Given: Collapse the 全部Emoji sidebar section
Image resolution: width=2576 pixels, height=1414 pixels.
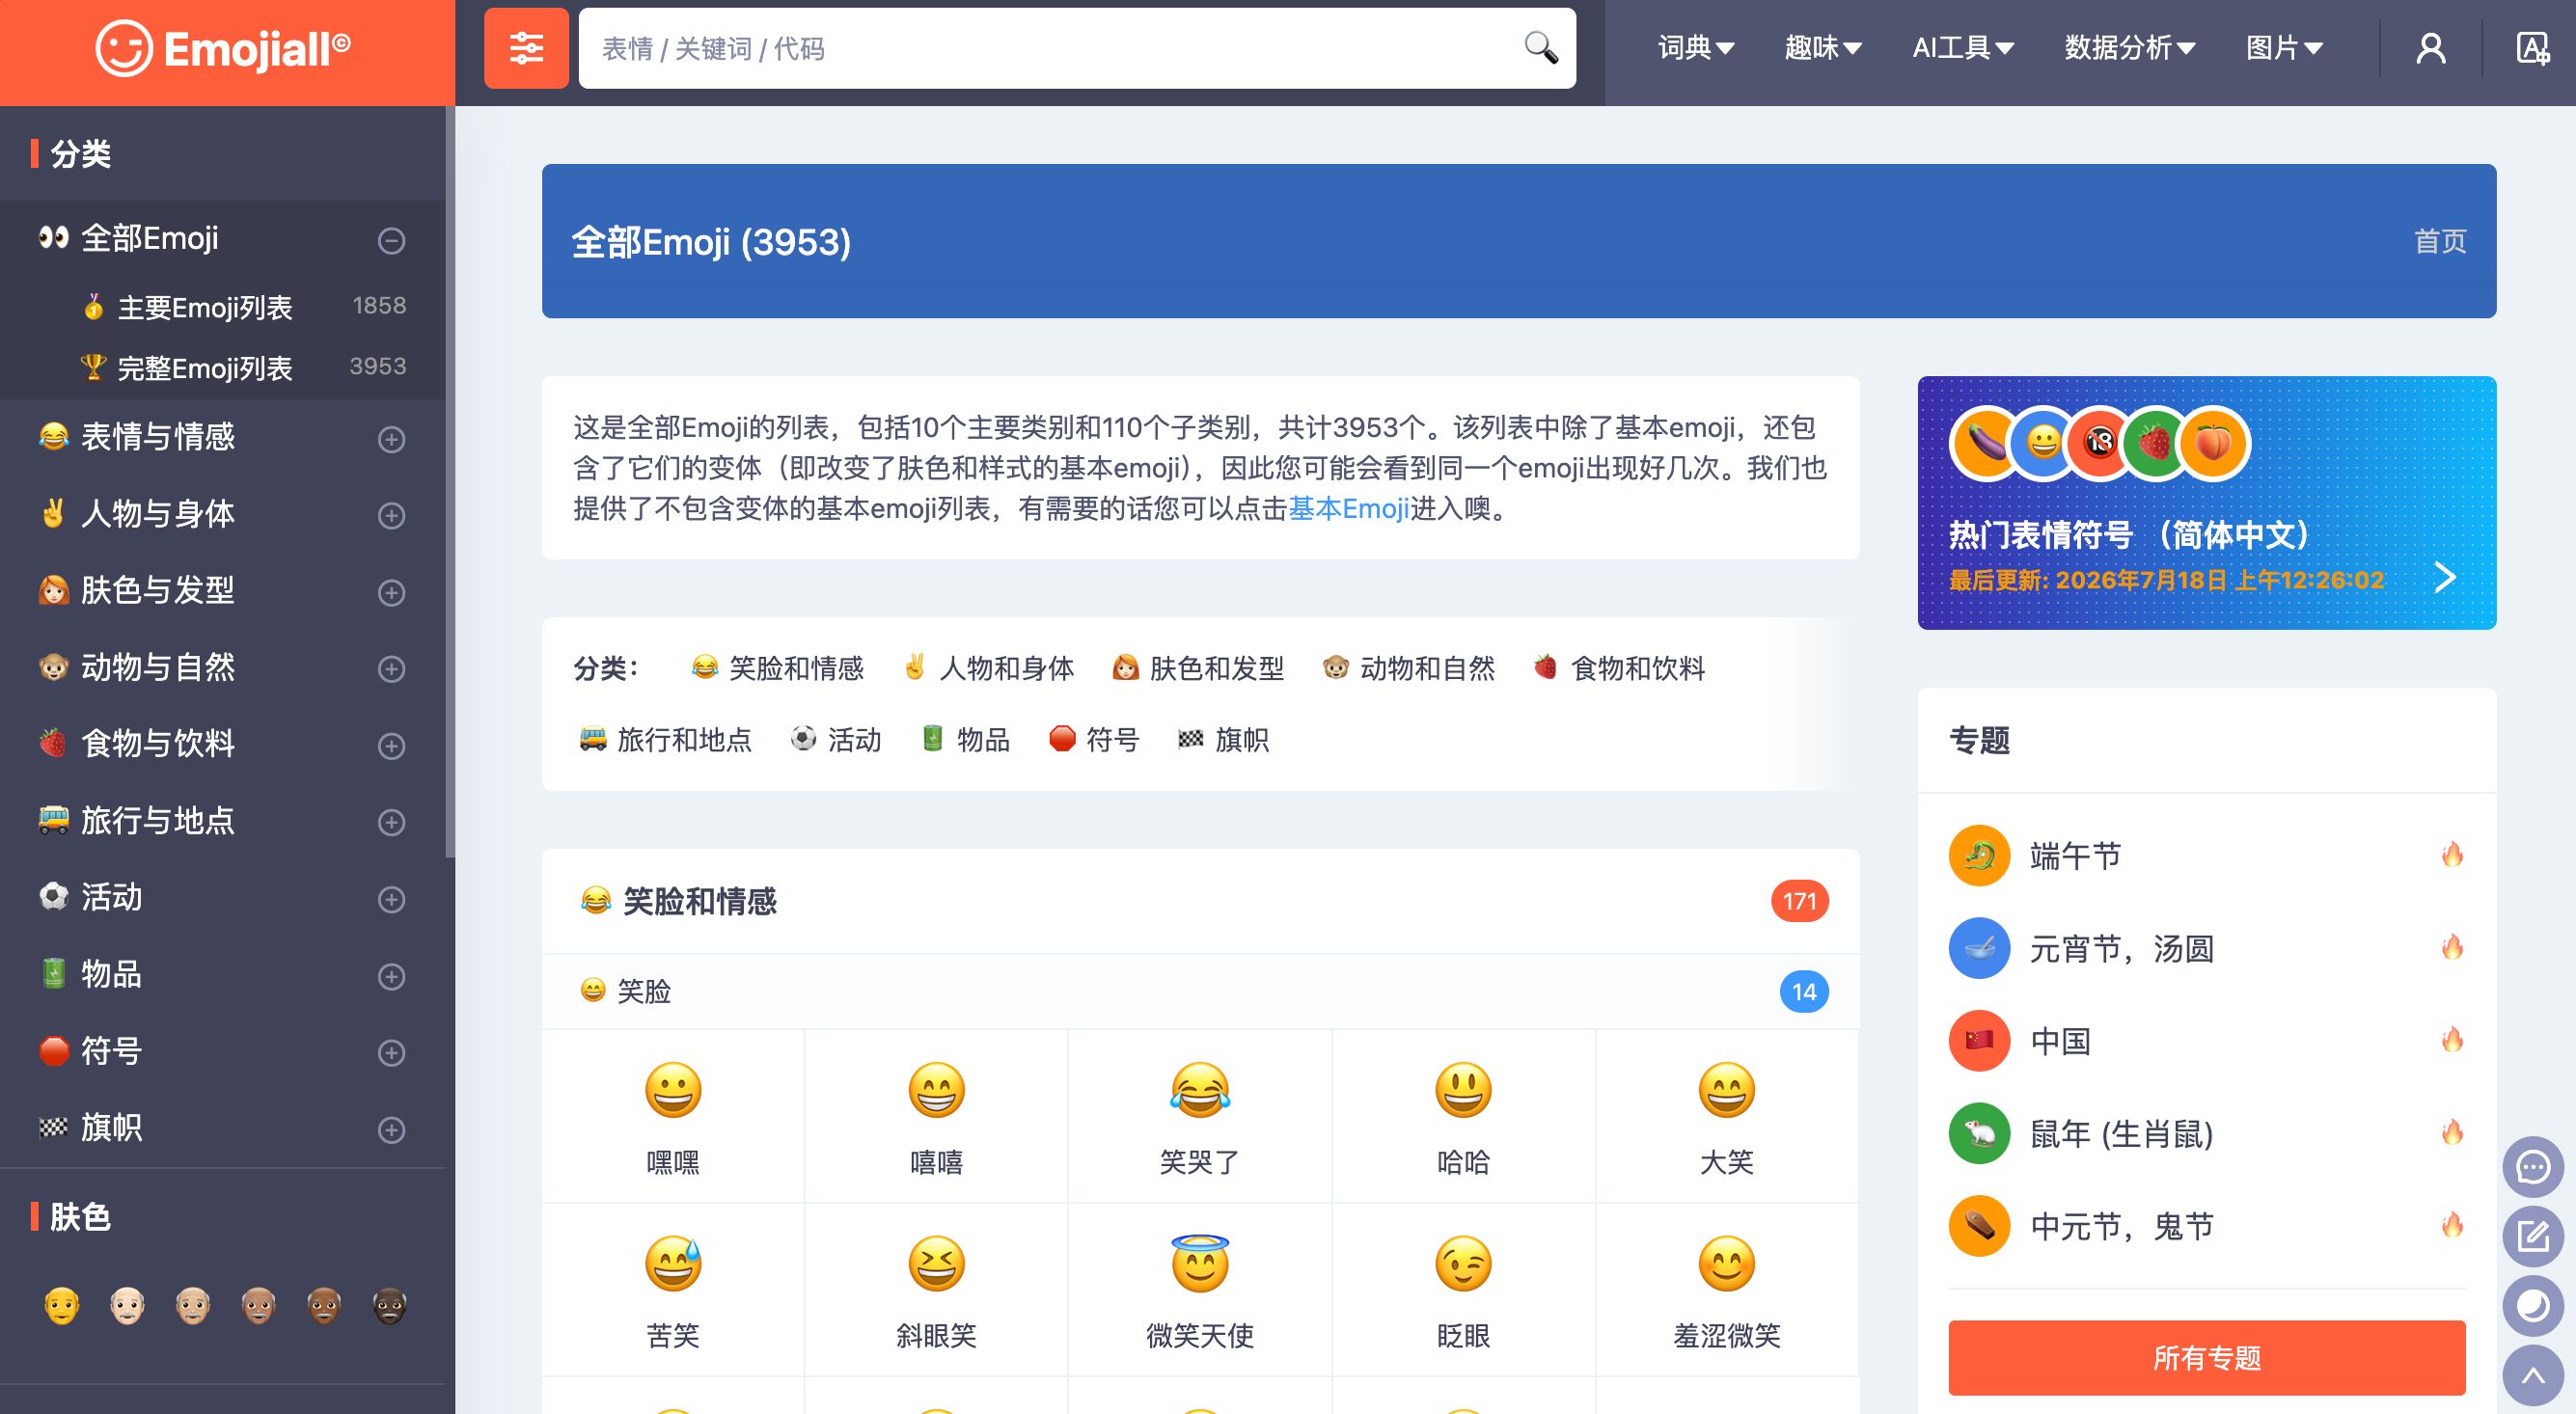Looking at the screenshot, I should click(391, 240).
